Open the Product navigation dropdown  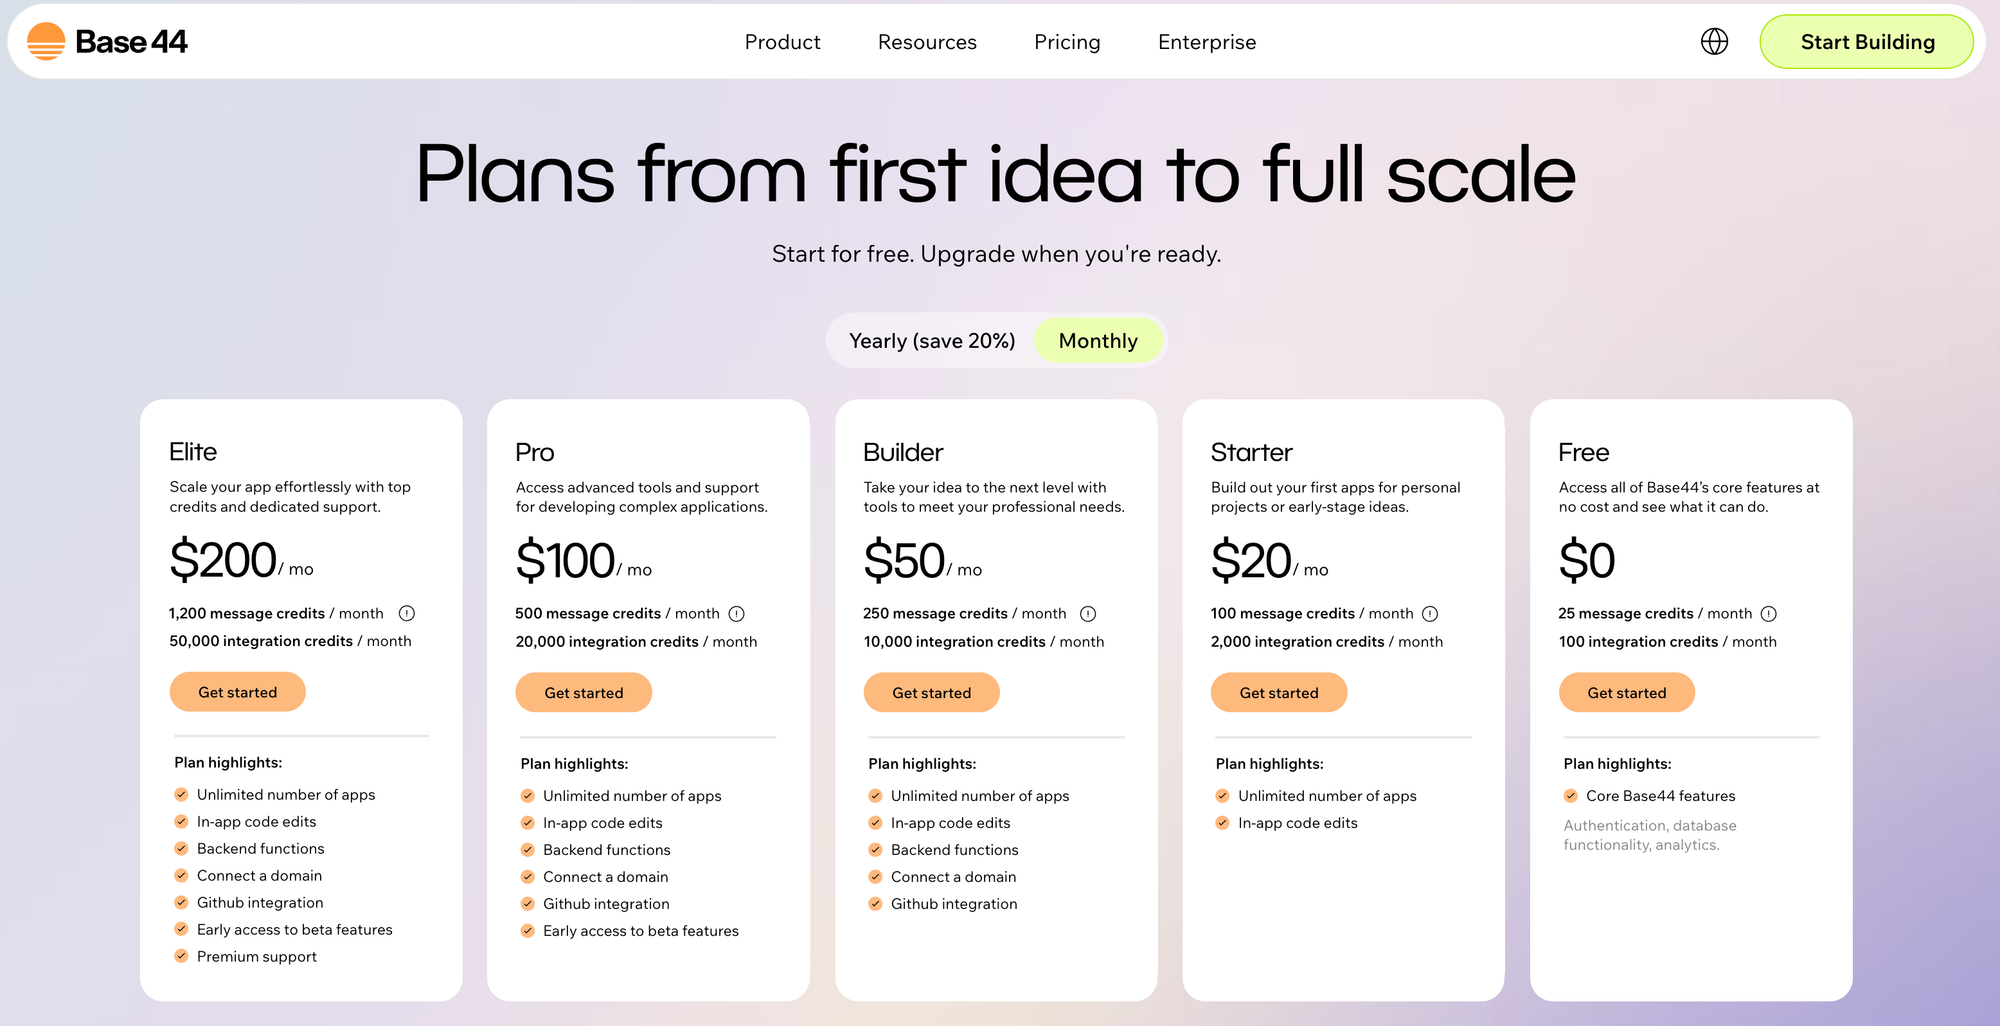[x=782, y=42]
